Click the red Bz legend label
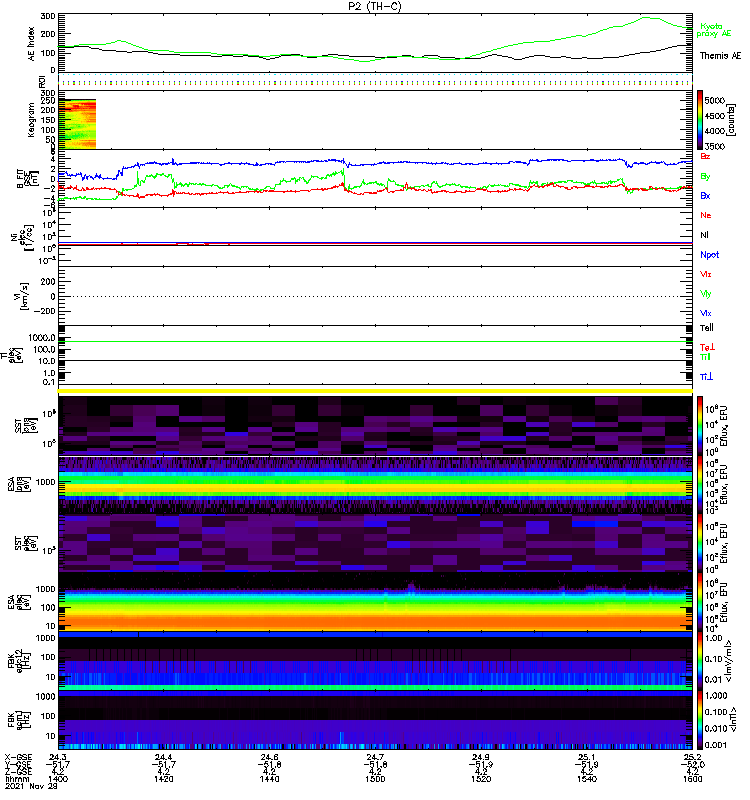 coord(705,156)
